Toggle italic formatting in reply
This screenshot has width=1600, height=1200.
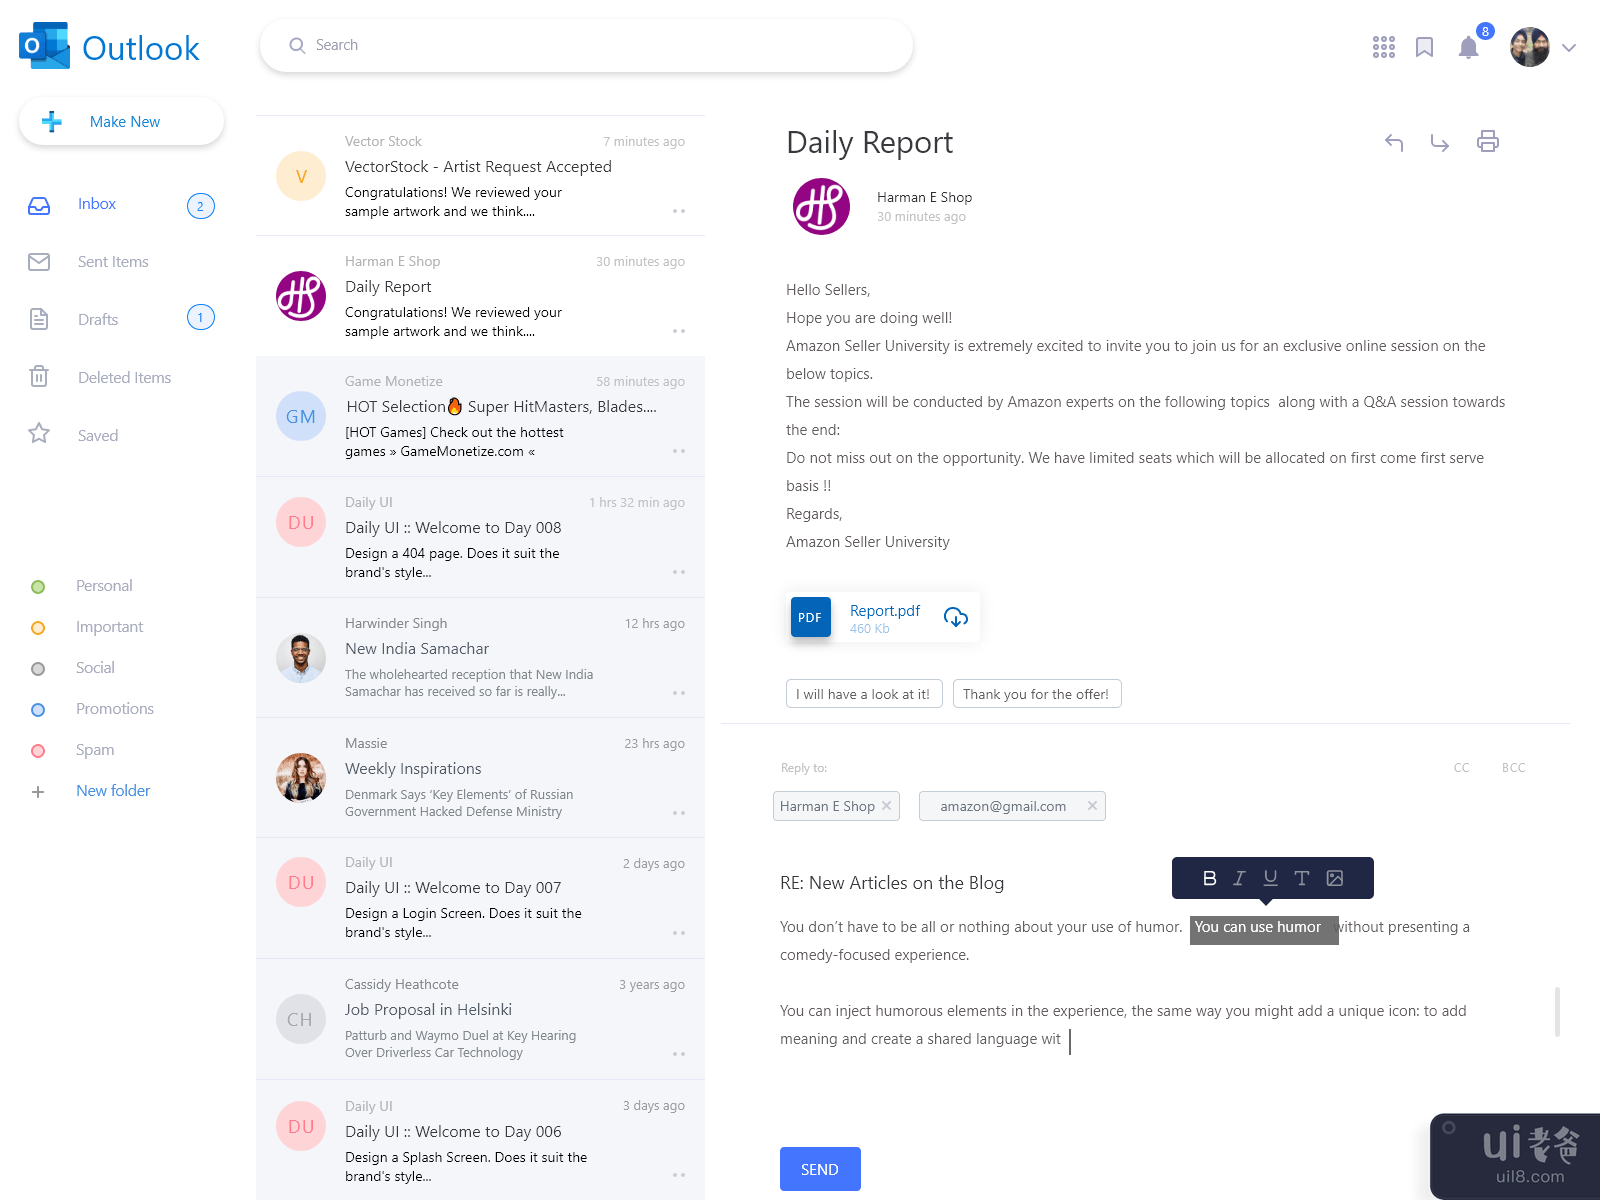1239,878
